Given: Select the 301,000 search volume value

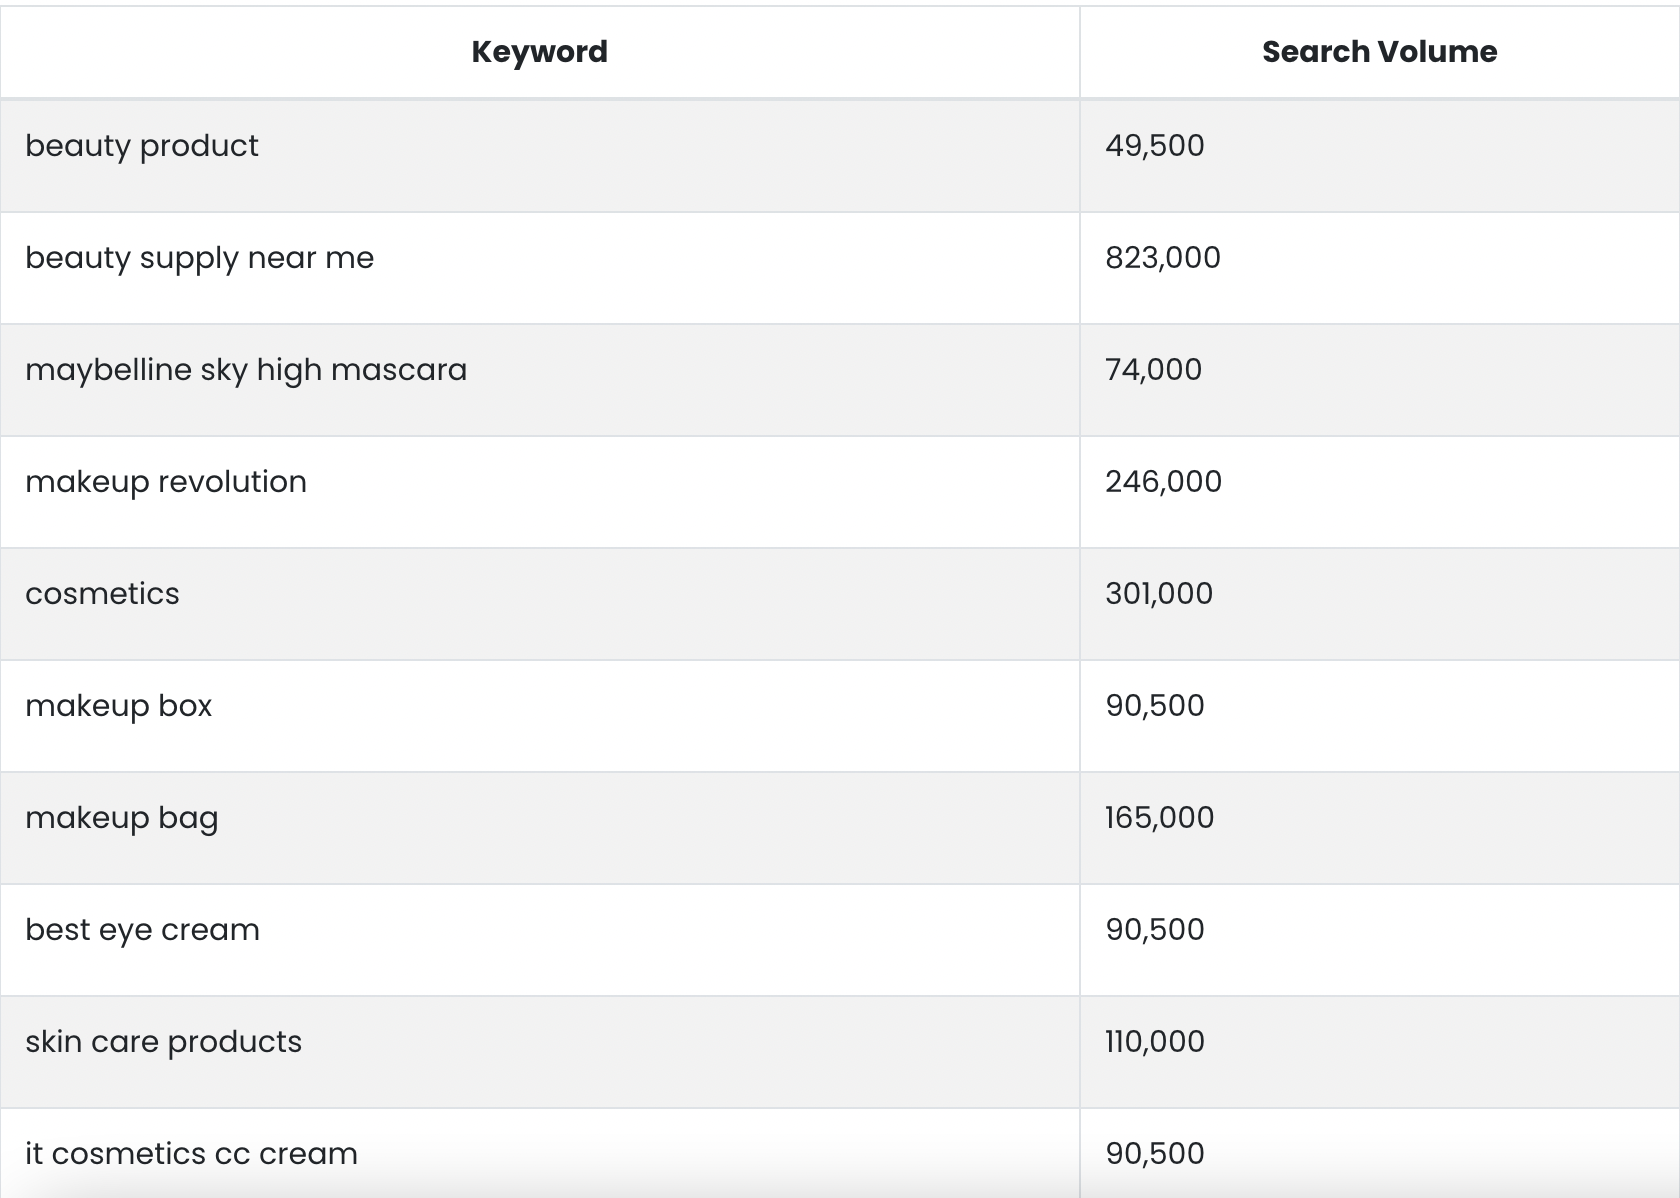Looking at the screenshot, I should tap(1158, 594).
